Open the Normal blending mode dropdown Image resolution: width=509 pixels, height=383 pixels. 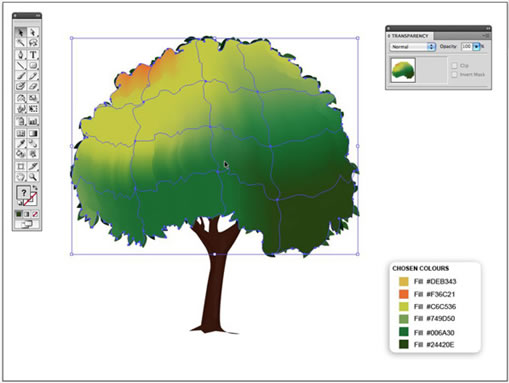(x=413, y=47)
